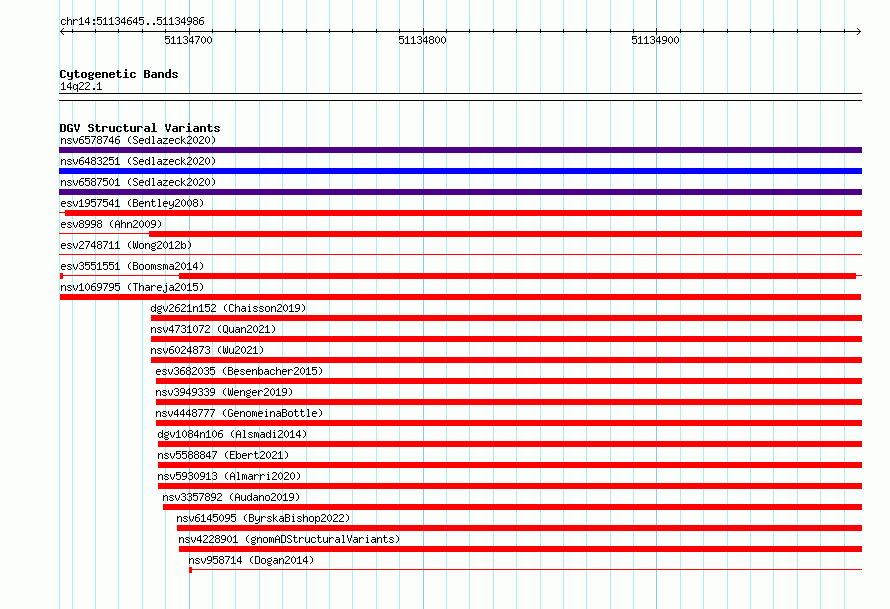Click the 14q22.1 band label

pos(81,86)
